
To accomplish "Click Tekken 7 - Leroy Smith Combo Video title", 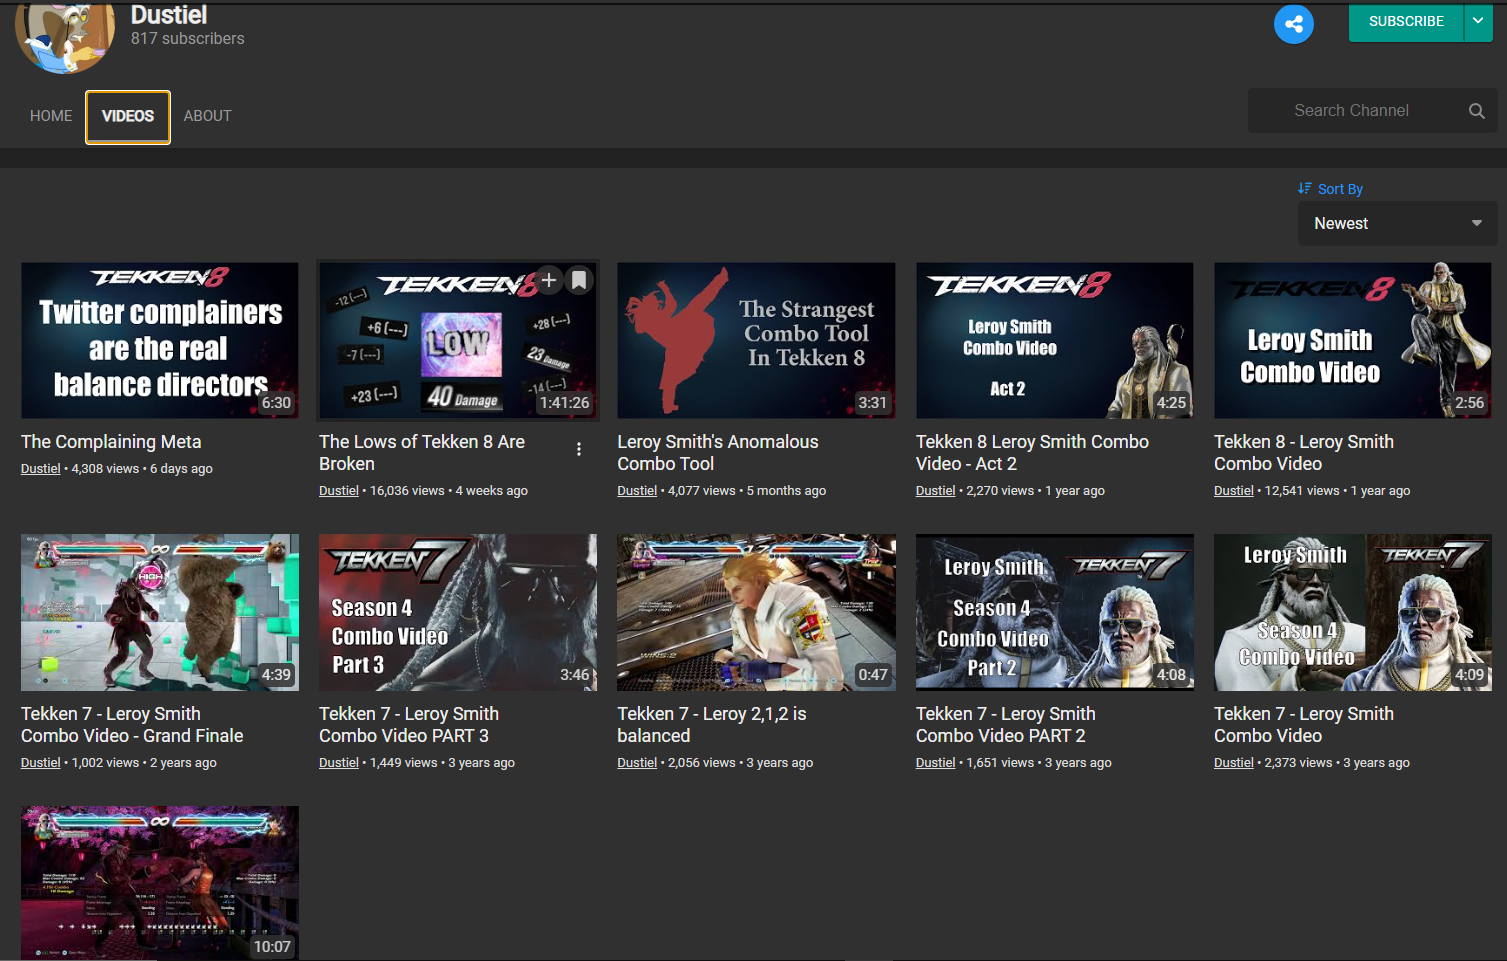I will (x=1303, y=725).
